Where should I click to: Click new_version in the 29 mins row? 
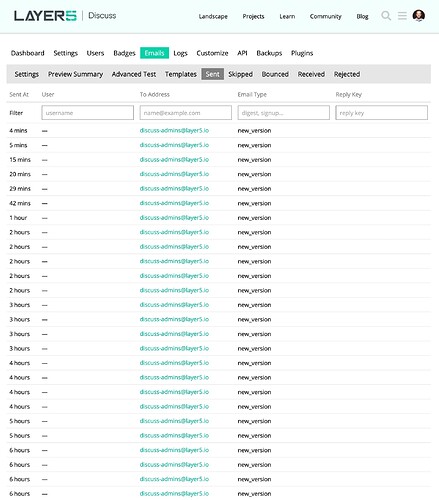254,189
